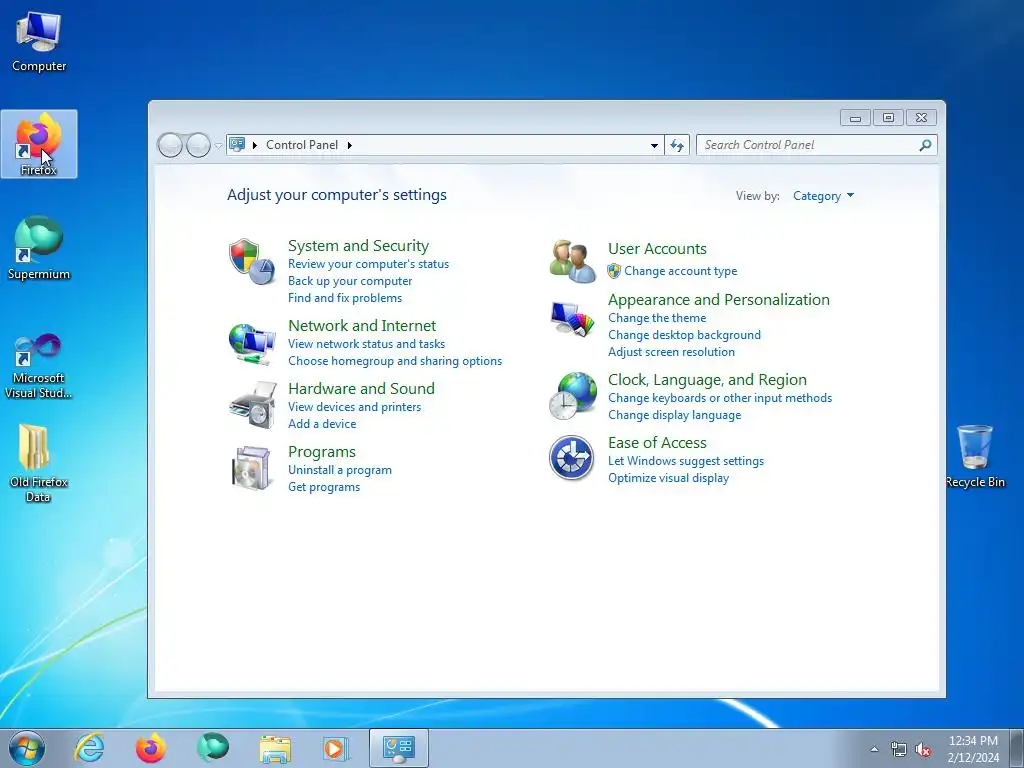Open the View by Category dropdown
The image size is (1024, 768).
coord(823,196)
